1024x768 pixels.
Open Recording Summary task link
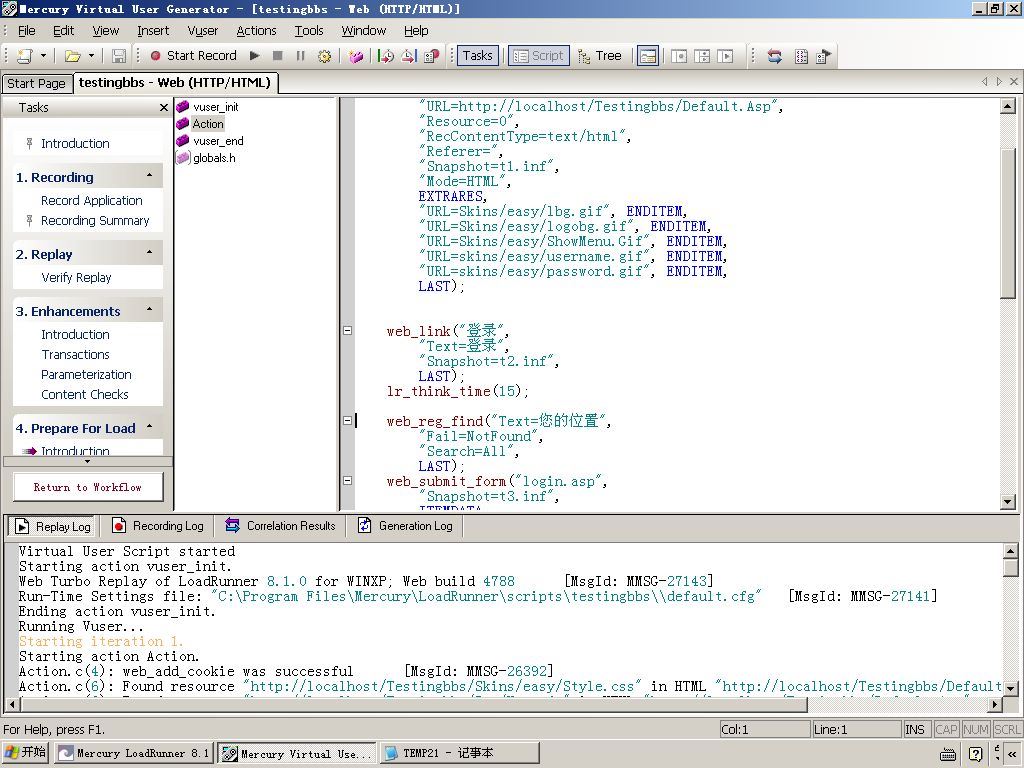[x=95, y=221]
